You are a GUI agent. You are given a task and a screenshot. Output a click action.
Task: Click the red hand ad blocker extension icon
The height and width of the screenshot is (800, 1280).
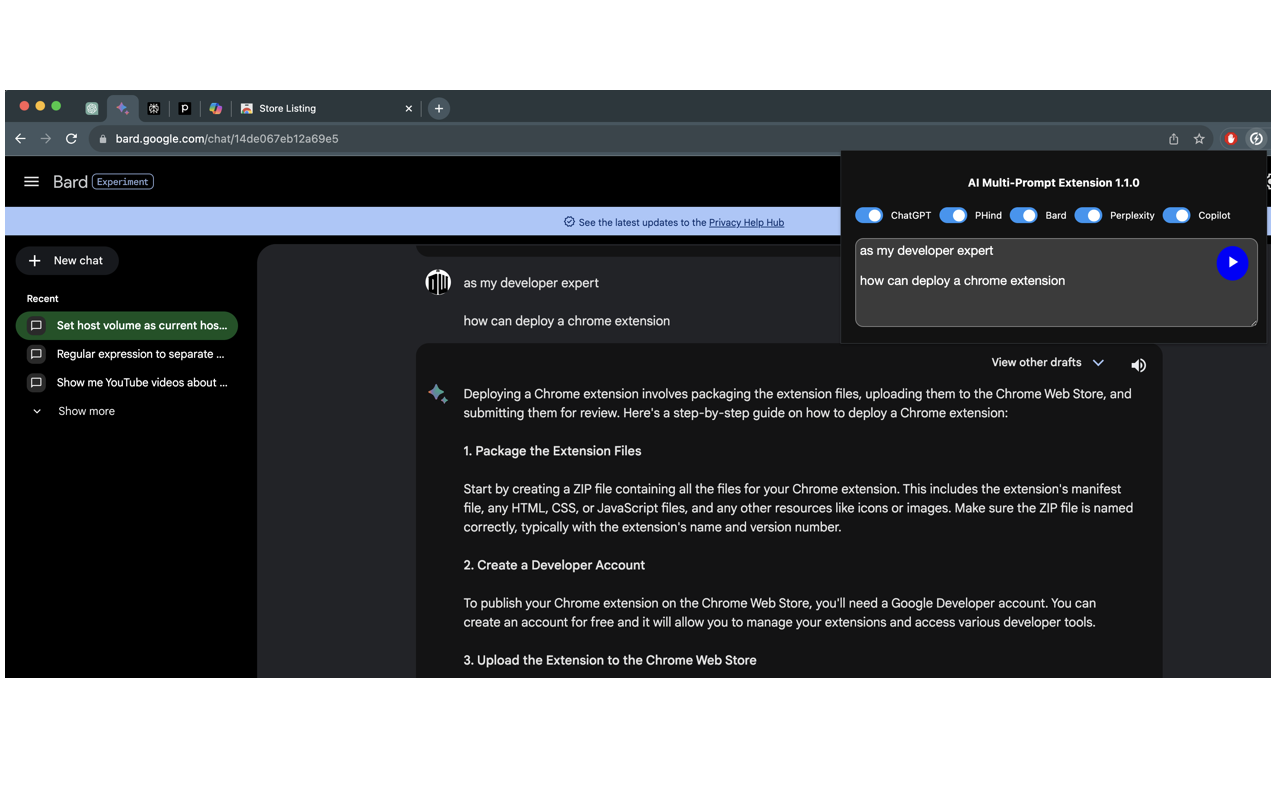[1231, 139]
